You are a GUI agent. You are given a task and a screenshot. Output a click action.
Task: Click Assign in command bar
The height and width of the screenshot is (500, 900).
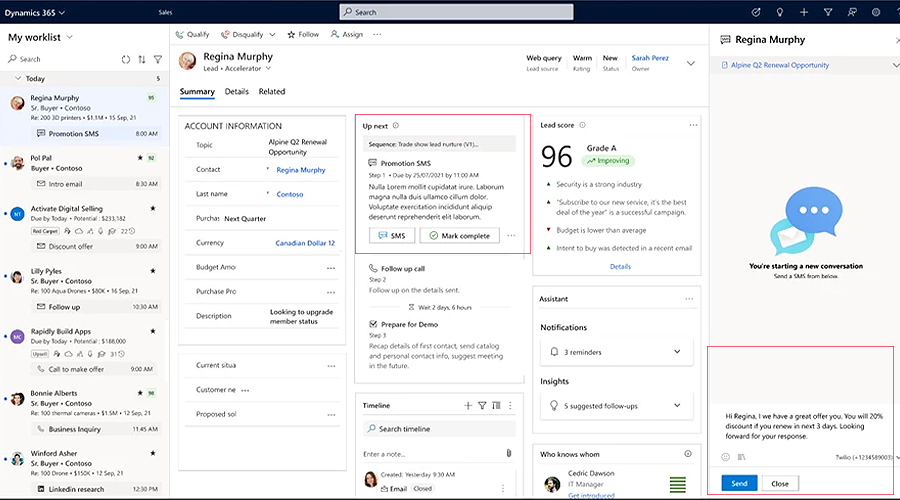coord(347,34)
